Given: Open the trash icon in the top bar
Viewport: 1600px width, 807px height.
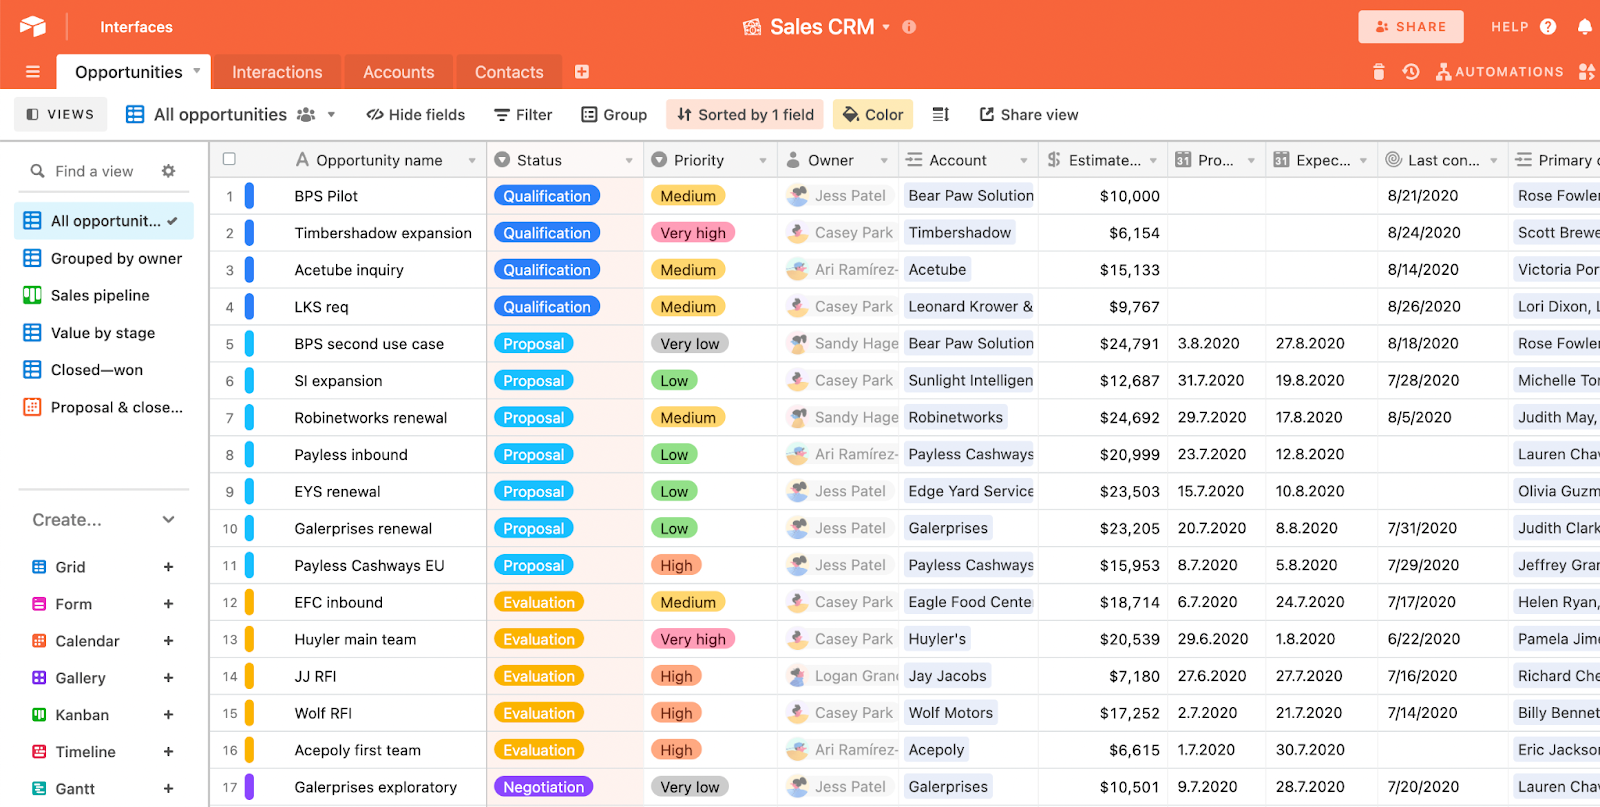Looking at the screenshot, I should point(1379,72).
